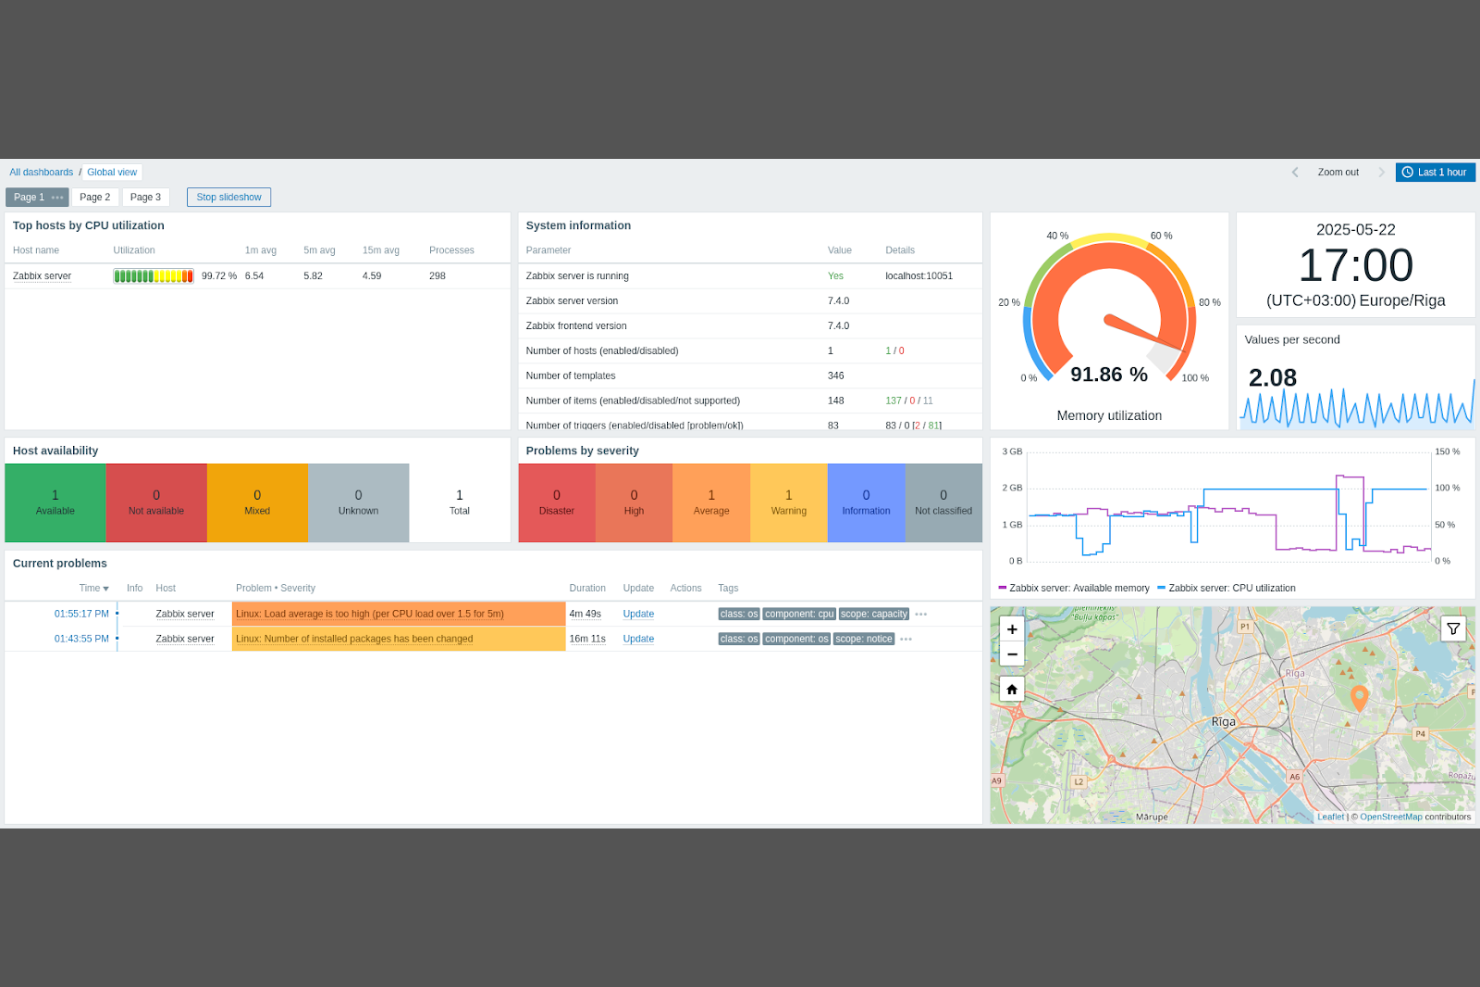Toggle Time sort order in Current problems
The height and width of the screenshot is (987, 1480).
point(93,588)
